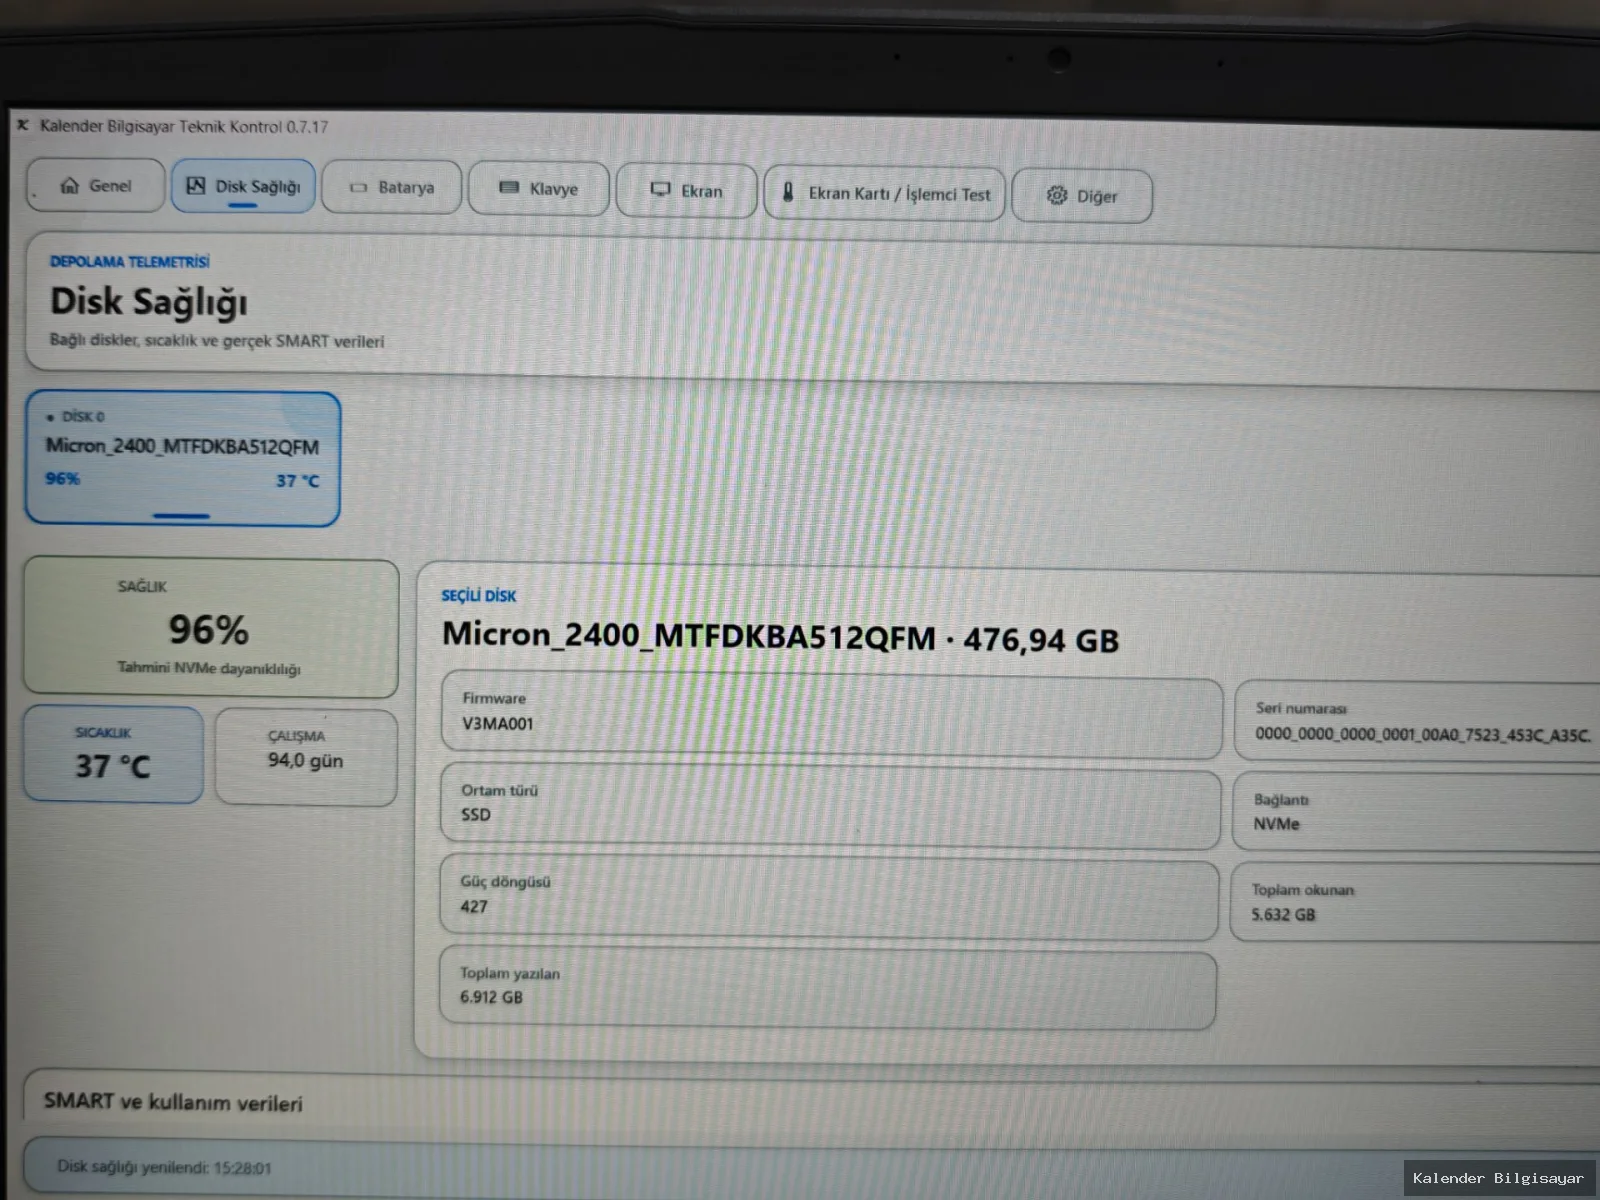This screenshot has height=1200, width=1600.
Task: Click the DEPOLAMA TELEMETRİSİ label
Action: 130,262
